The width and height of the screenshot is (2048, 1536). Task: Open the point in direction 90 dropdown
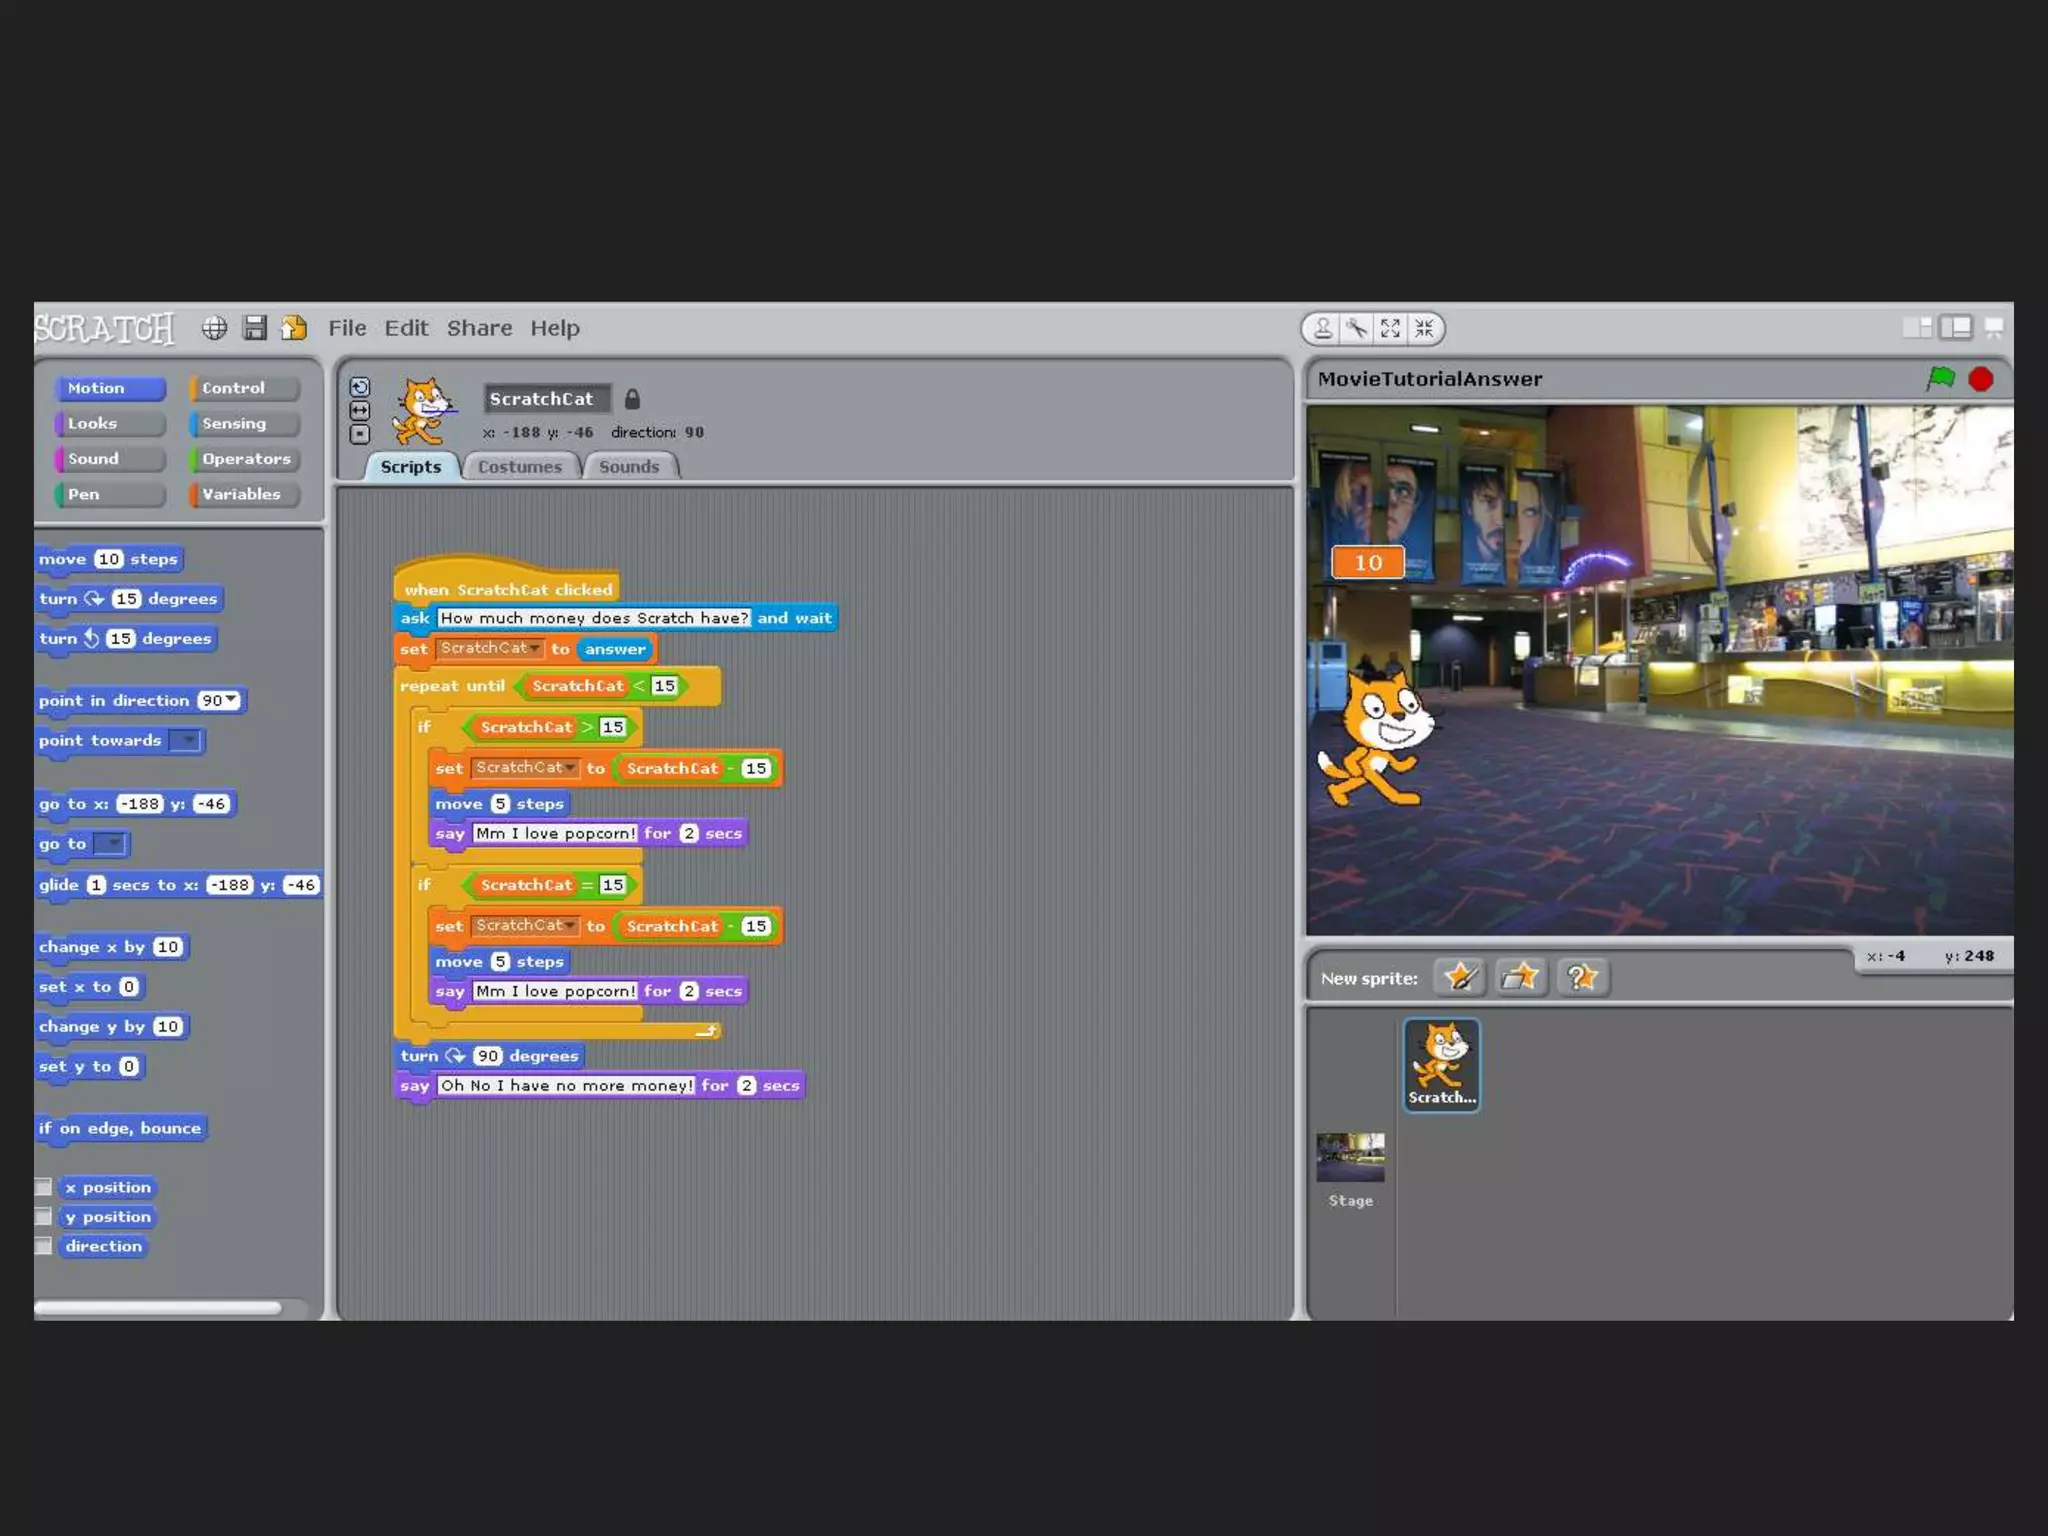pos(232,700)
